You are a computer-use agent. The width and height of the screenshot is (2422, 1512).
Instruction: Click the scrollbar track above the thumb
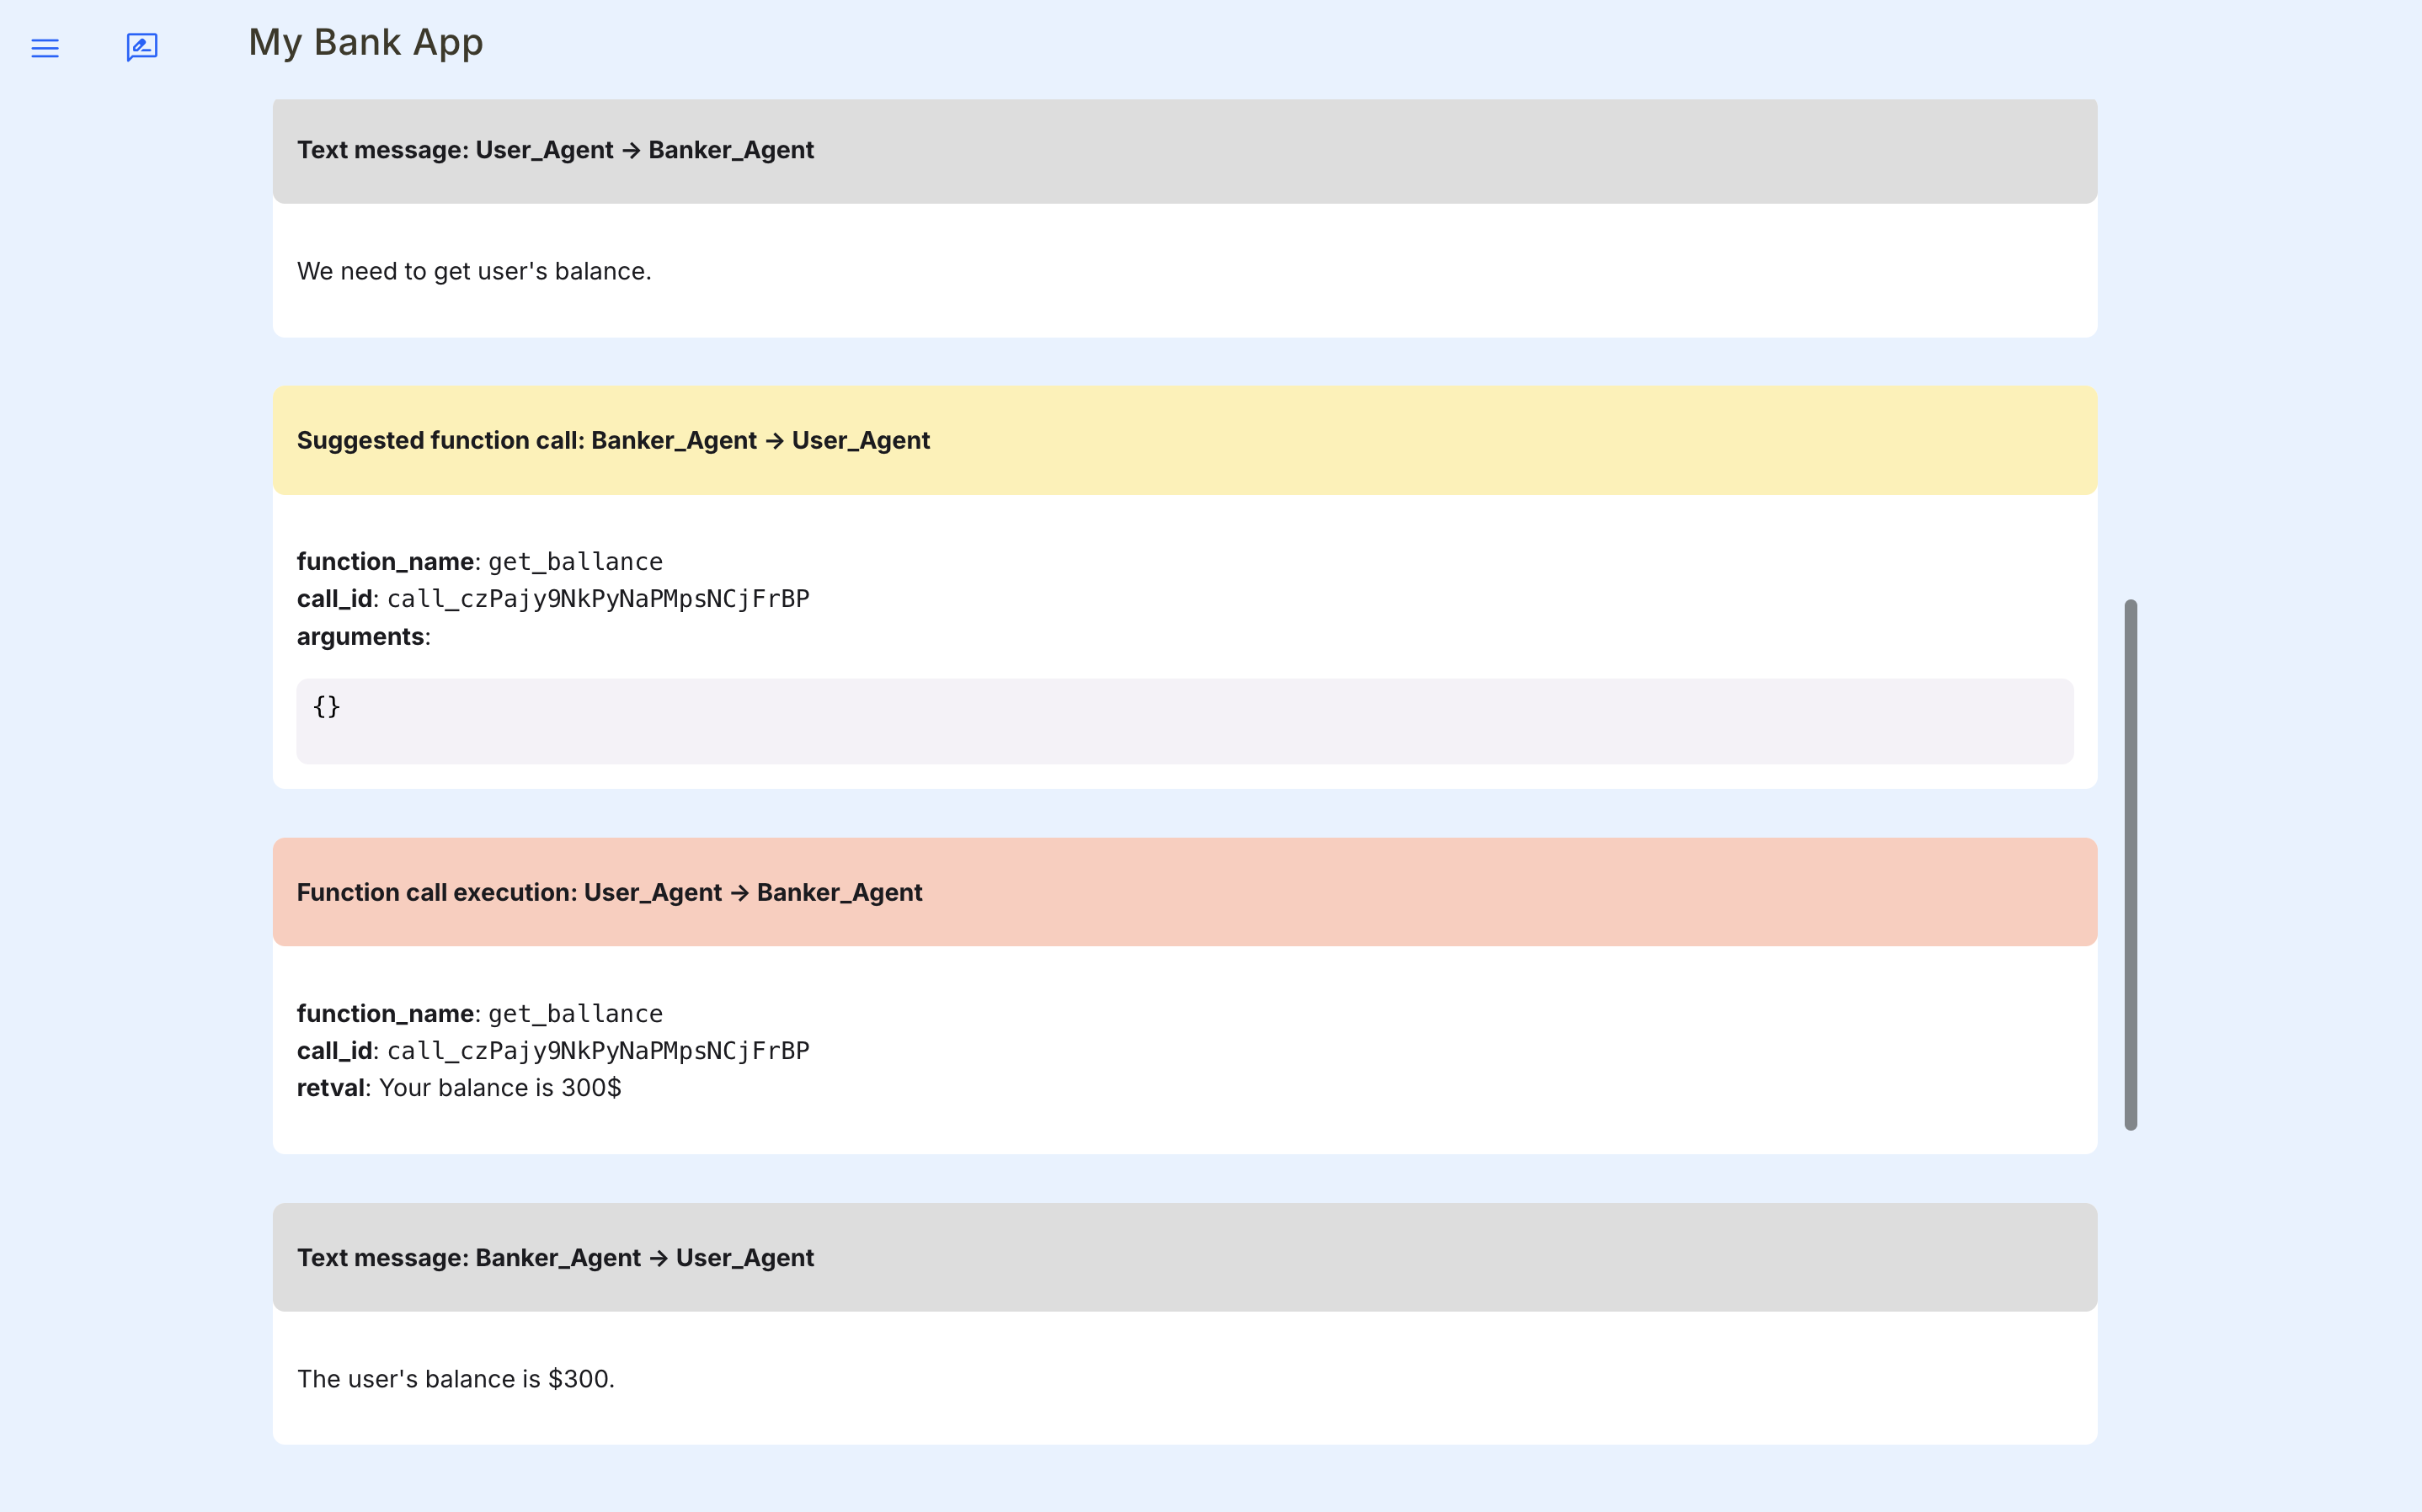tap(2130, 350)
